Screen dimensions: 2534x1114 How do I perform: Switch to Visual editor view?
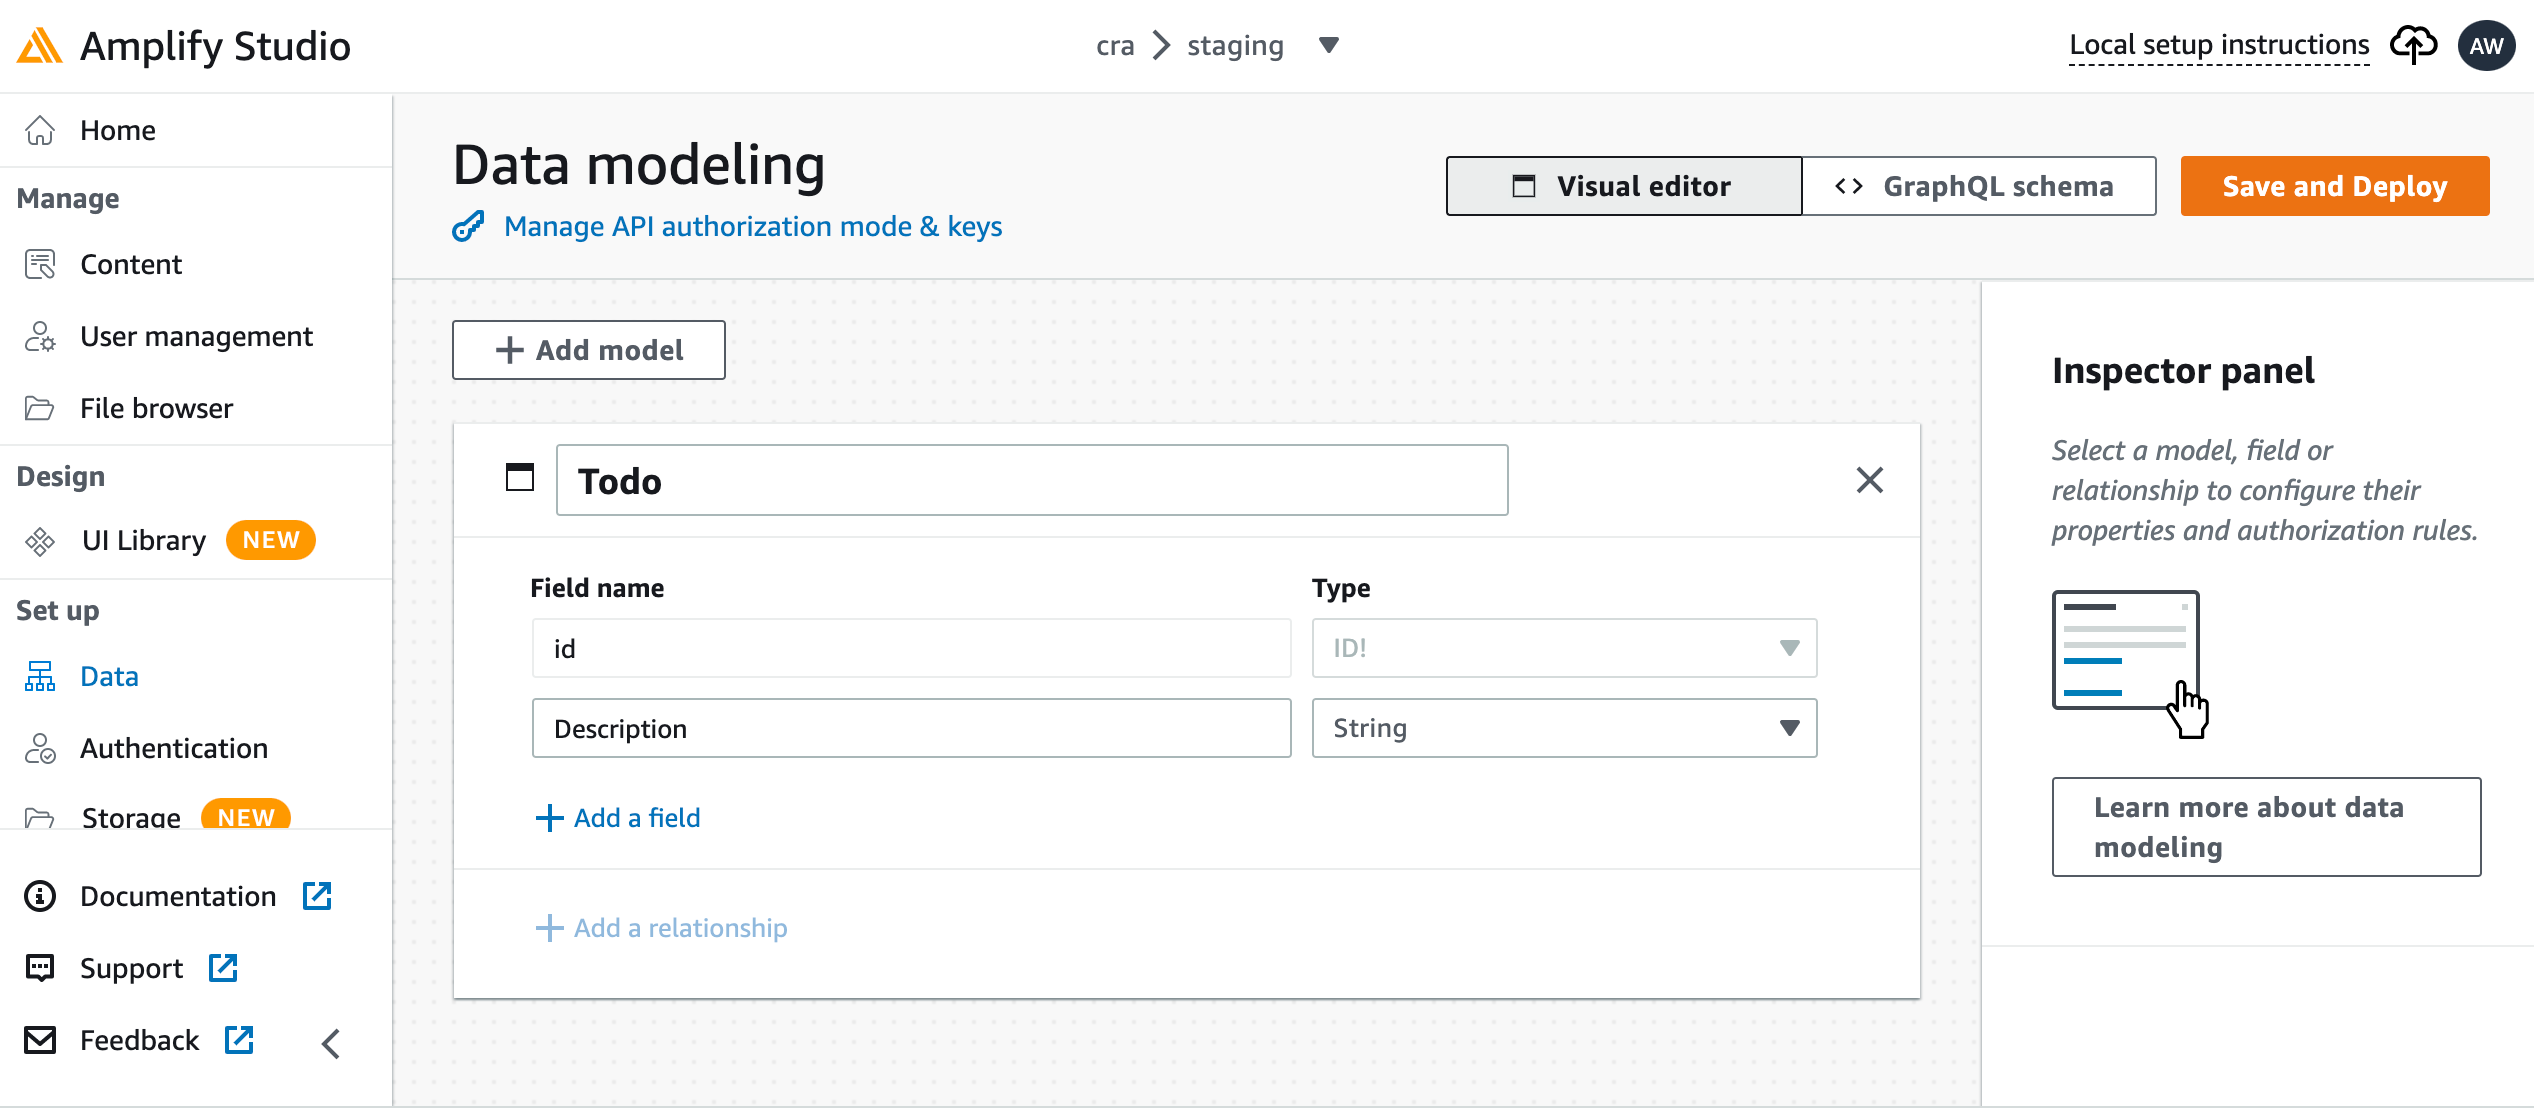1621,184
